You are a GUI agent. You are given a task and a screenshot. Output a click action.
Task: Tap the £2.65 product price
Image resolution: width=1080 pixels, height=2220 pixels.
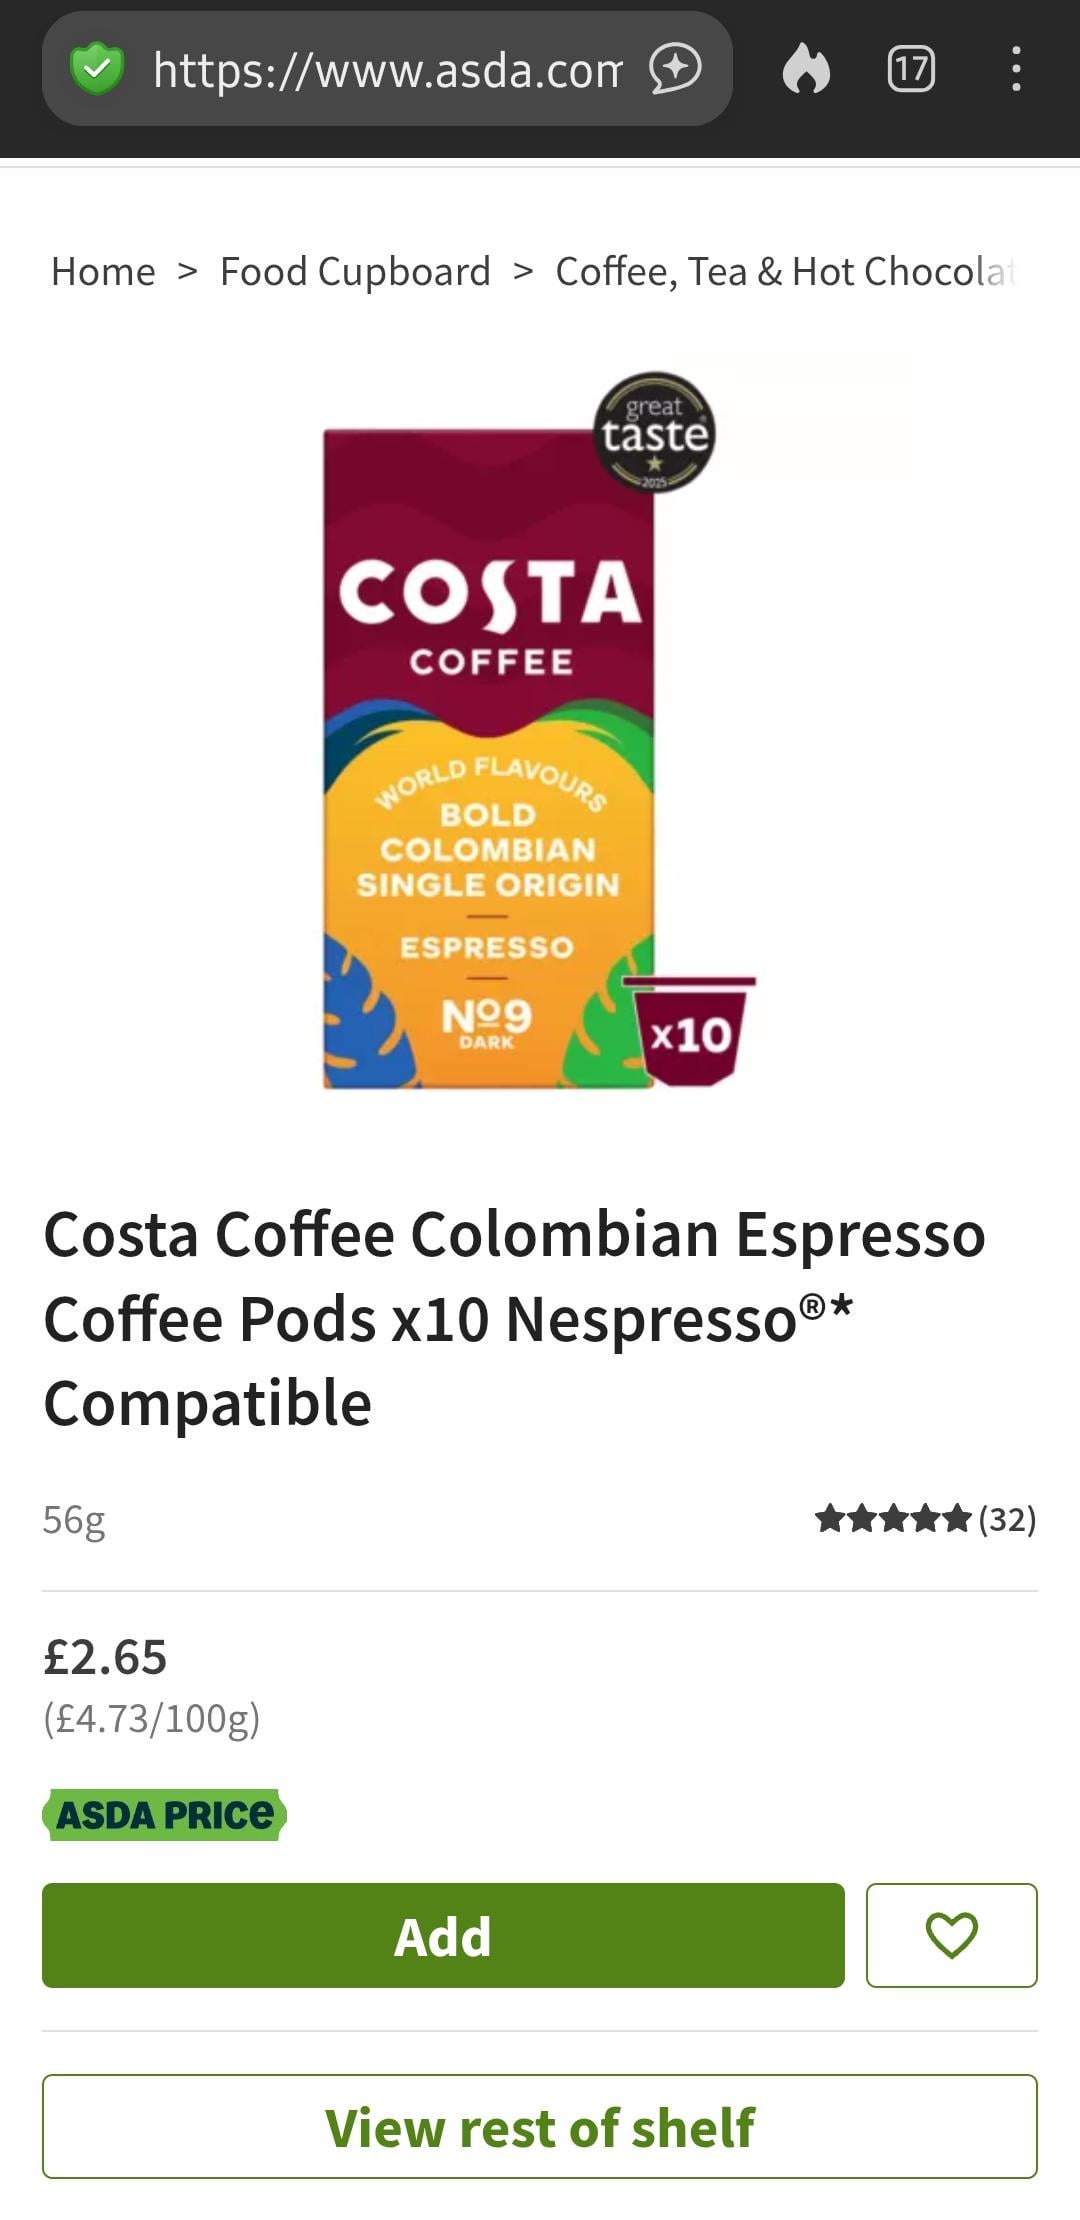point(105,1657)
